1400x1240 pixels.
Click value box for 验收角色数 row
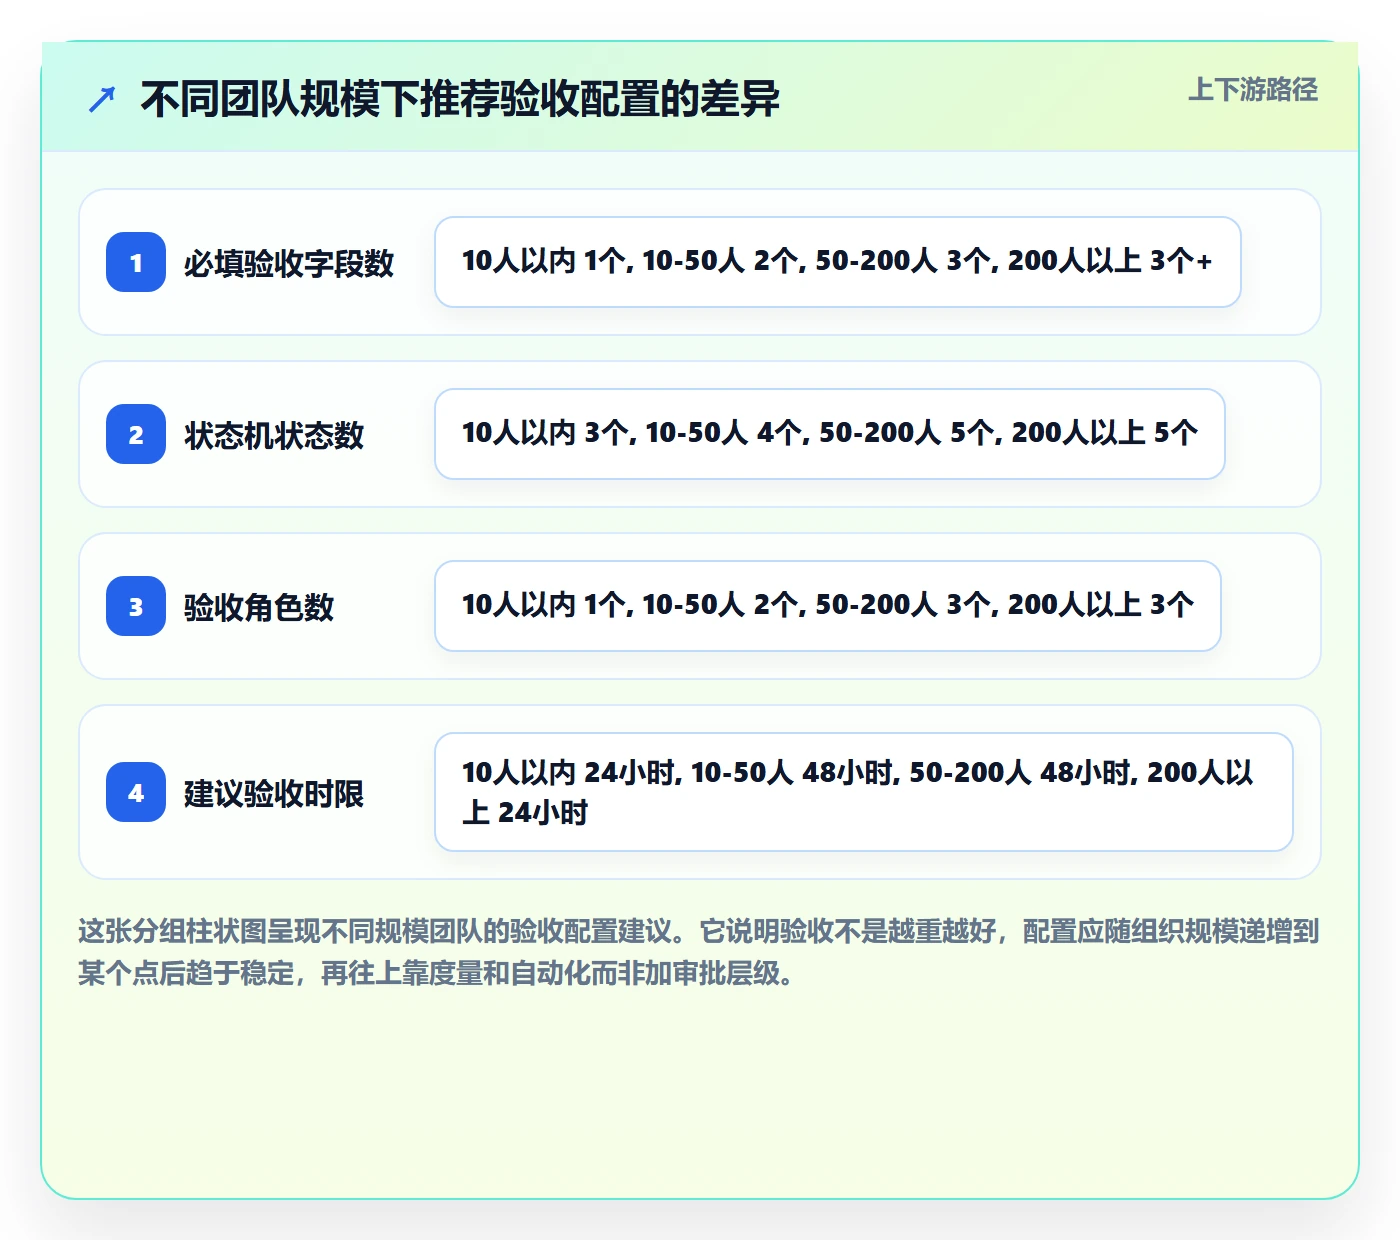(828, 606)
